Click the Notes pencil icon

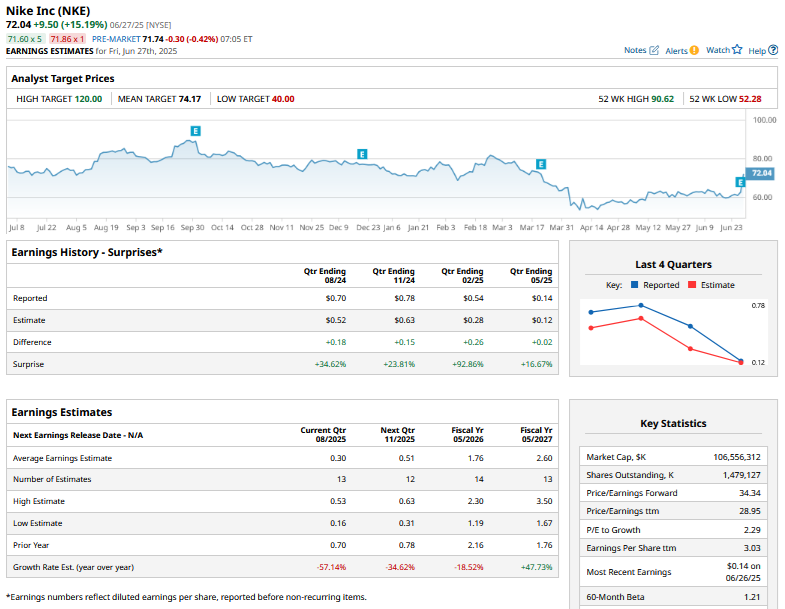tap(654, 50)
